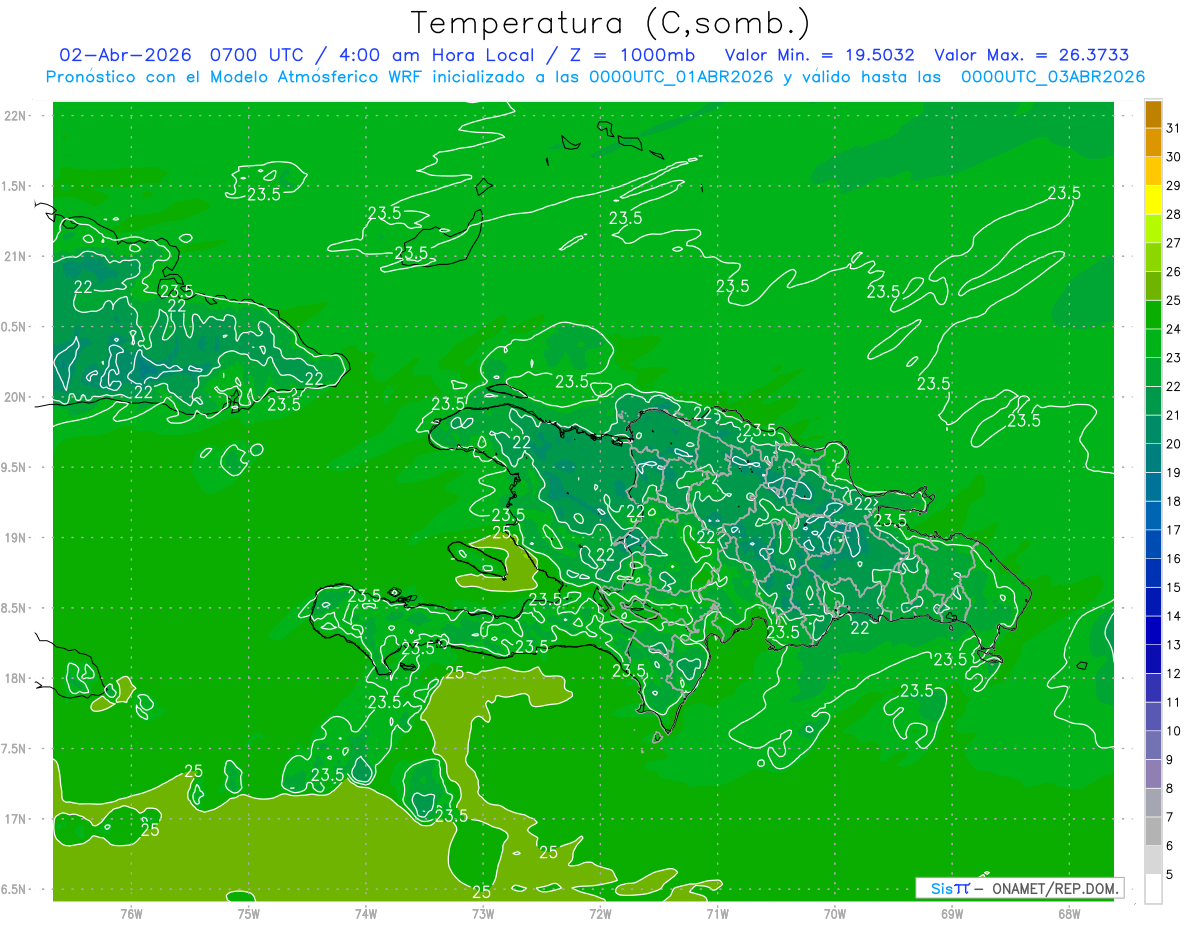Click the 76W longitude axis label
This screenshot has width=1200, height=927.
point(131,913)
